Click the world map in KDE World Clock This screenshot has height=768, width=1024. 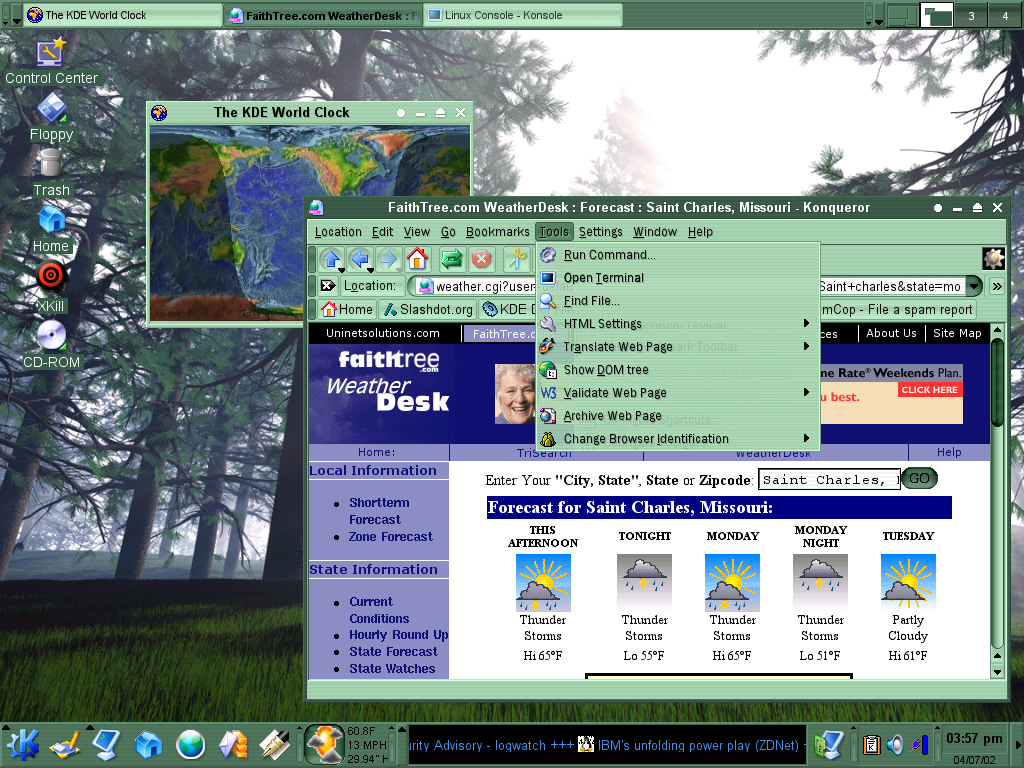pyautogui.click(x=310, y=222)
